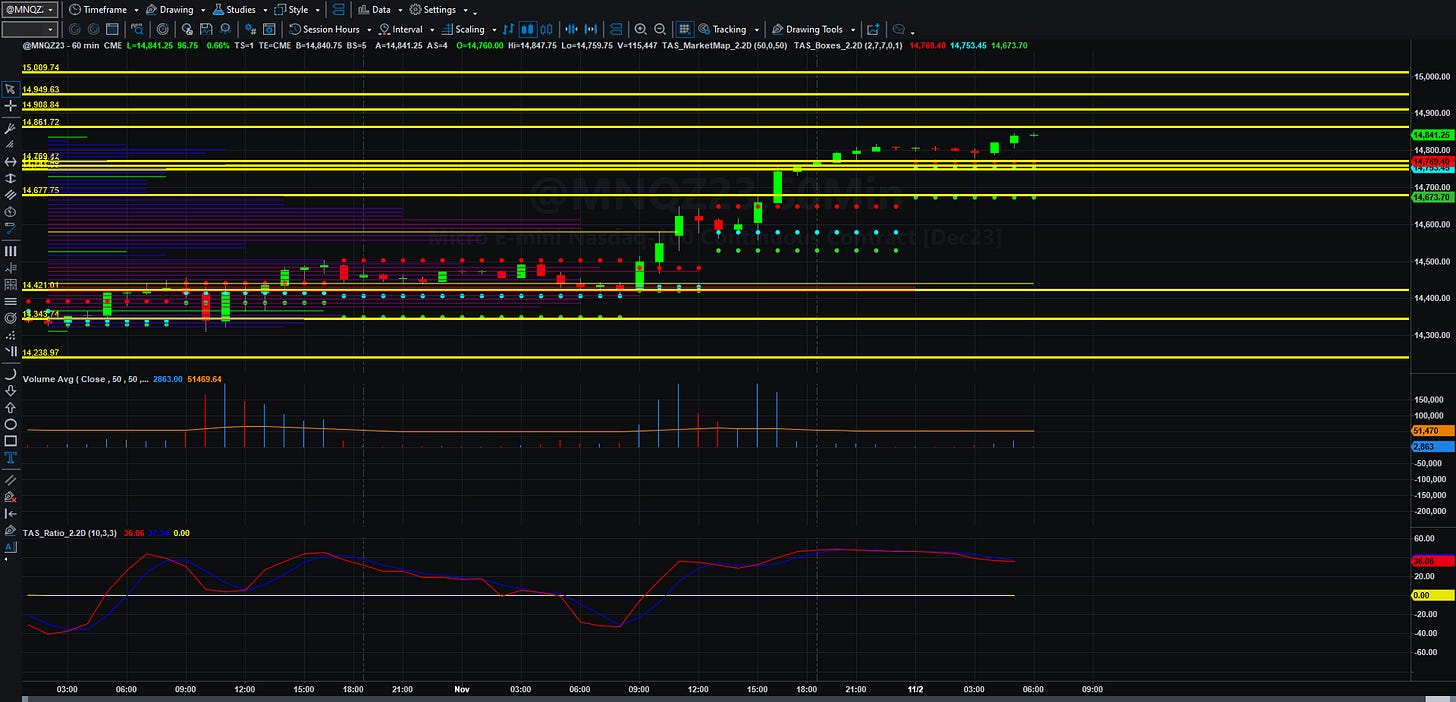Image resolution: width=1456 pixels, height=702 pixels.
Task: Select the ellipse drawing tool
Action: (x=10, y=424)
